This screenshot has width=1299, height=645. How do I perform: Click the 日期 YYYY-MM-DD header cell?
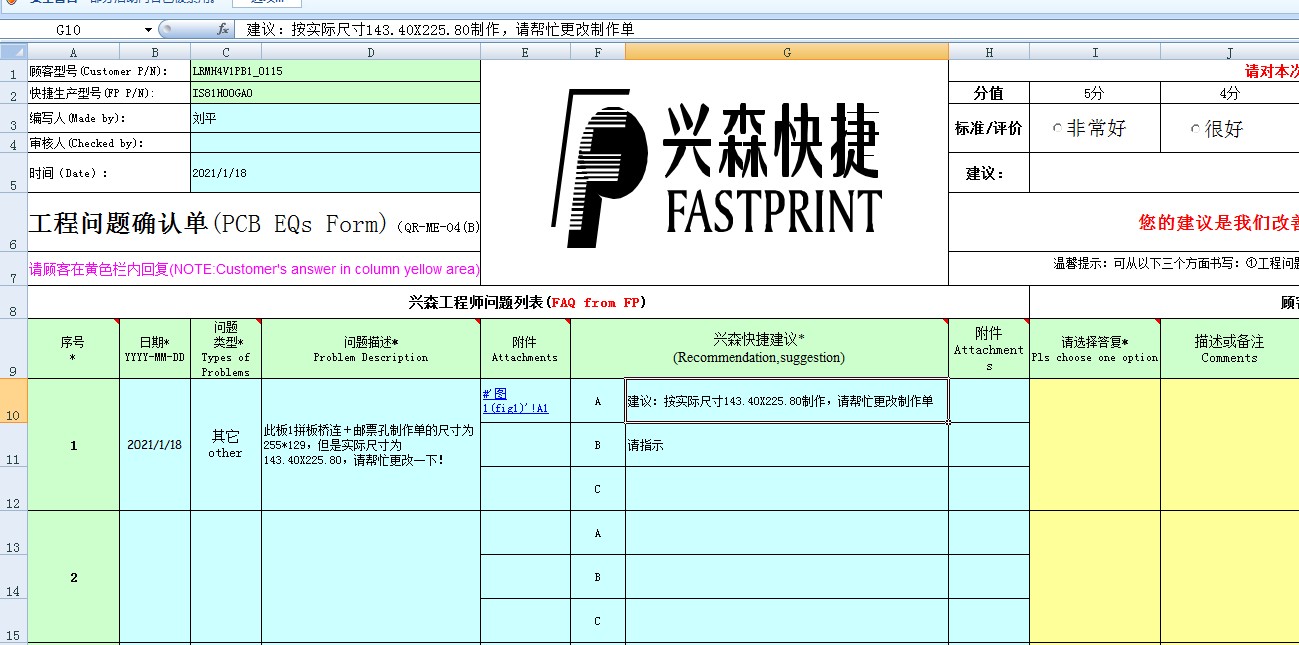[154, 349]
